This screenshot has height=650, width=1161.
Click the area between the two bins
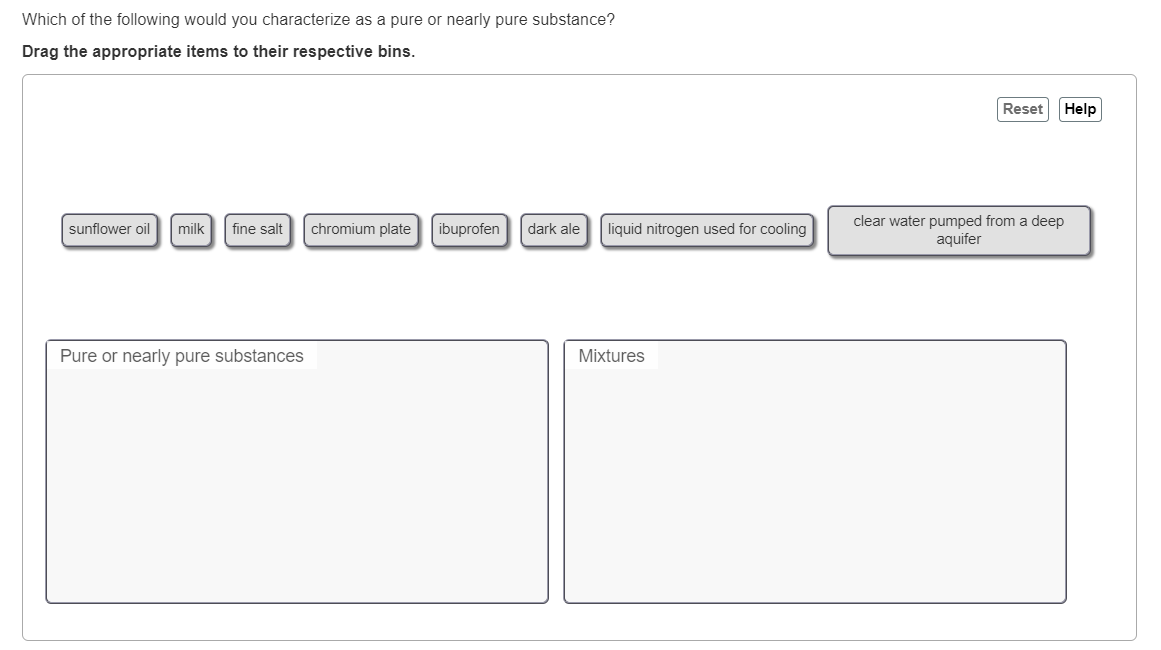pyautogui.click(x=556, y=470)
